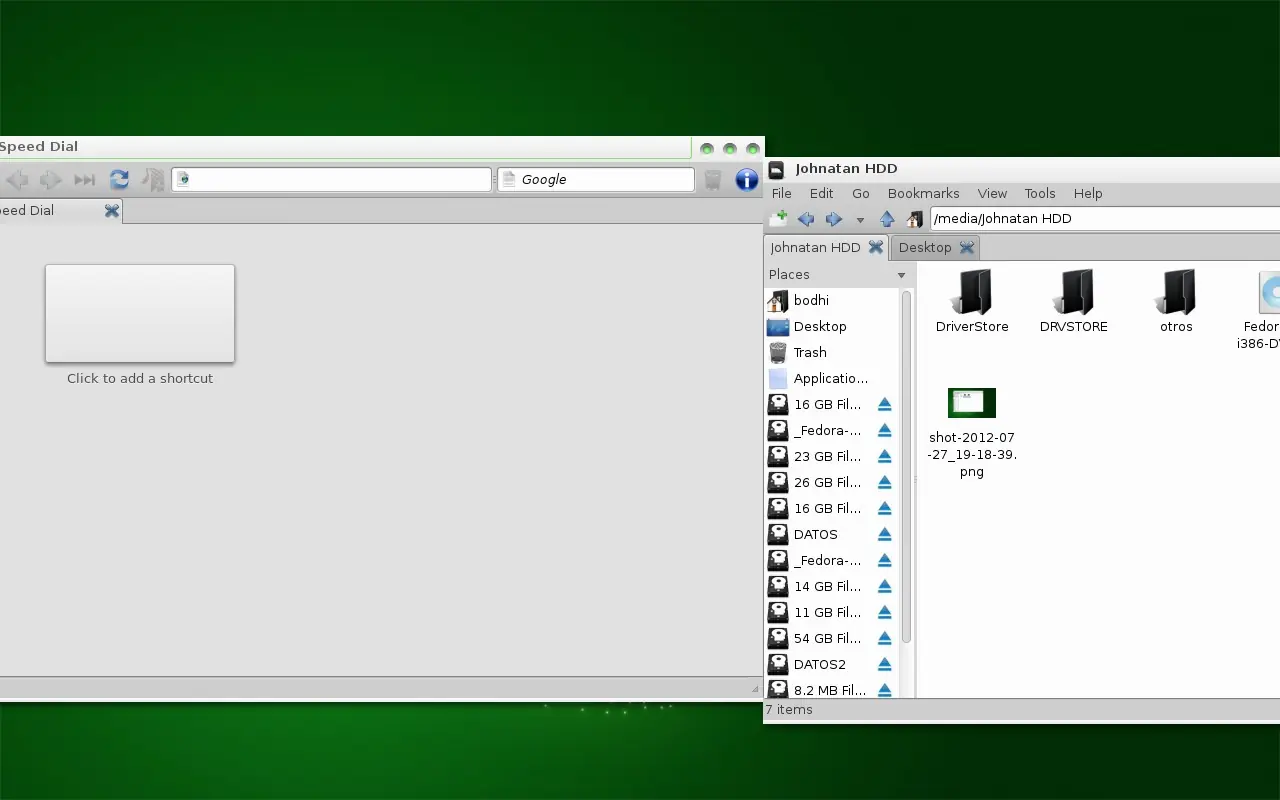Eject the 54 GB Filesystem volume
The width and height of the screenshot is (1280, 800).
(884, 638)
